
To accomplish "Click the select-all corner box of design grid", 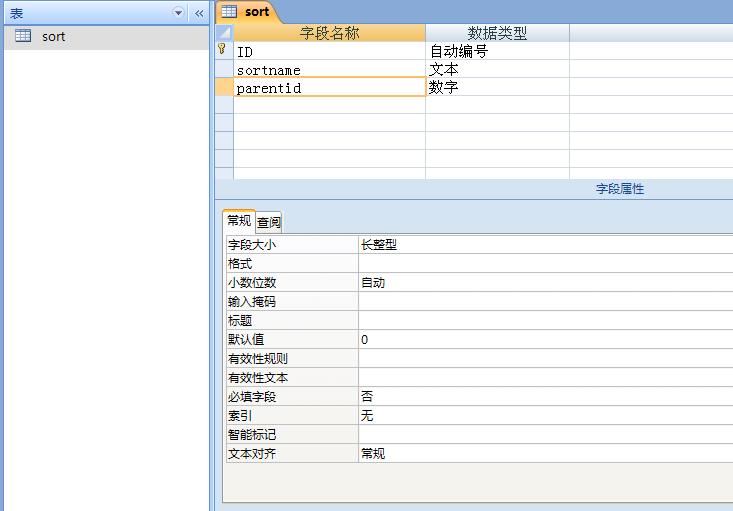I will (x=224, y=33).
